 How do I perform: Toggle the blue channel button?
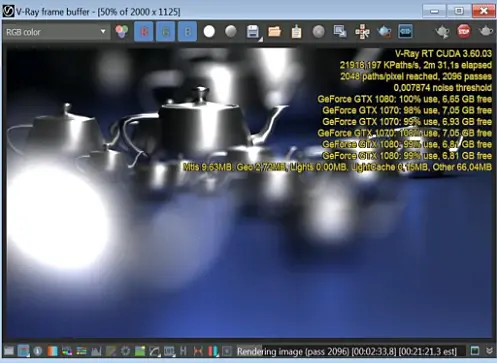pyautogui.click(x=187, y=32)
